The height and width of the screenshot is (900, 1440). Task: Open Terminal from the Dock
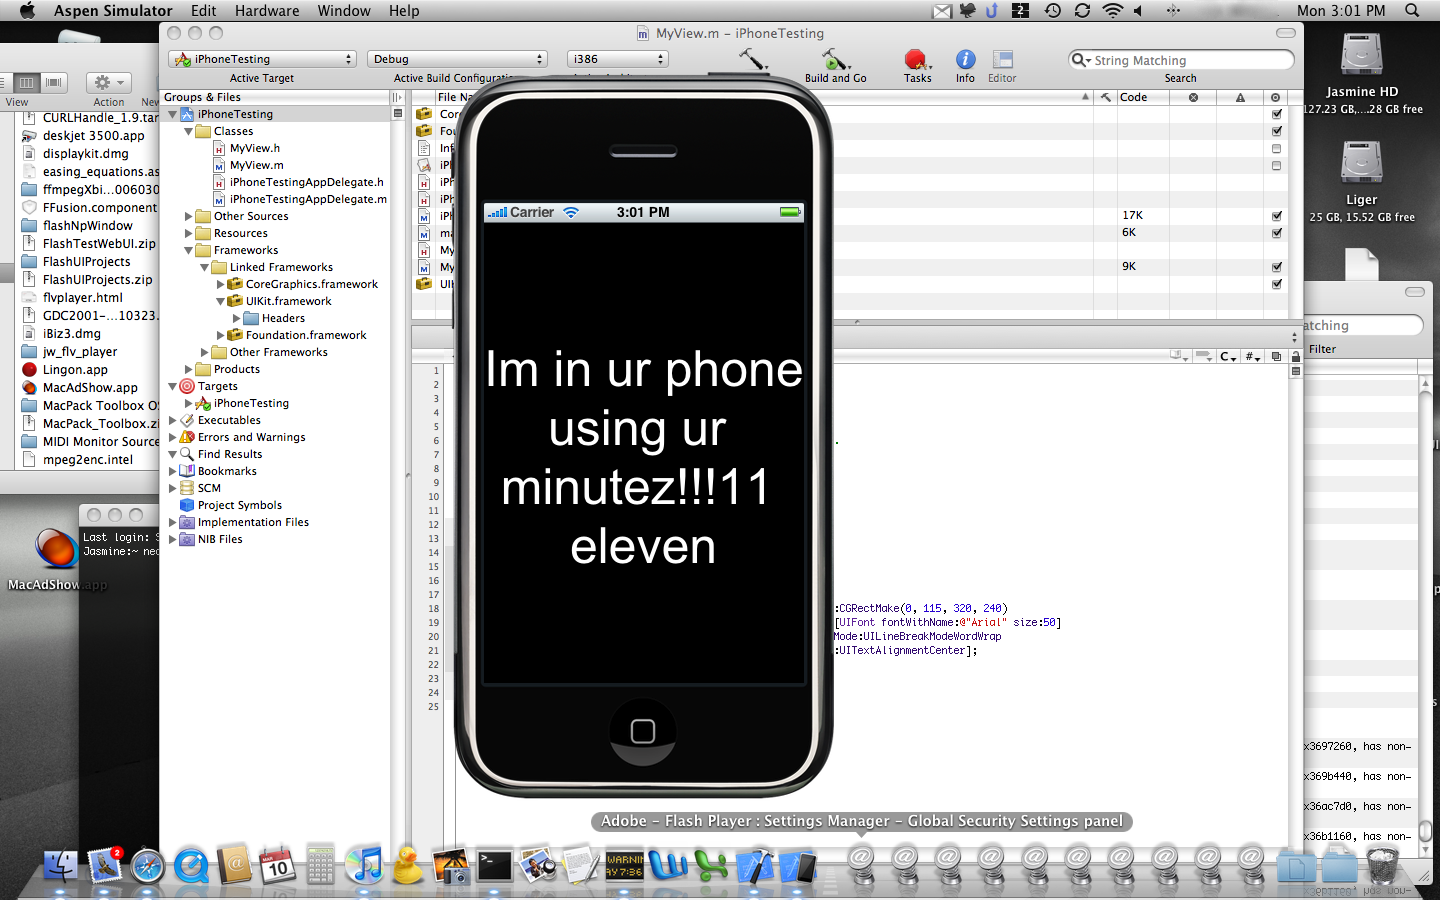tap(494, 865)
